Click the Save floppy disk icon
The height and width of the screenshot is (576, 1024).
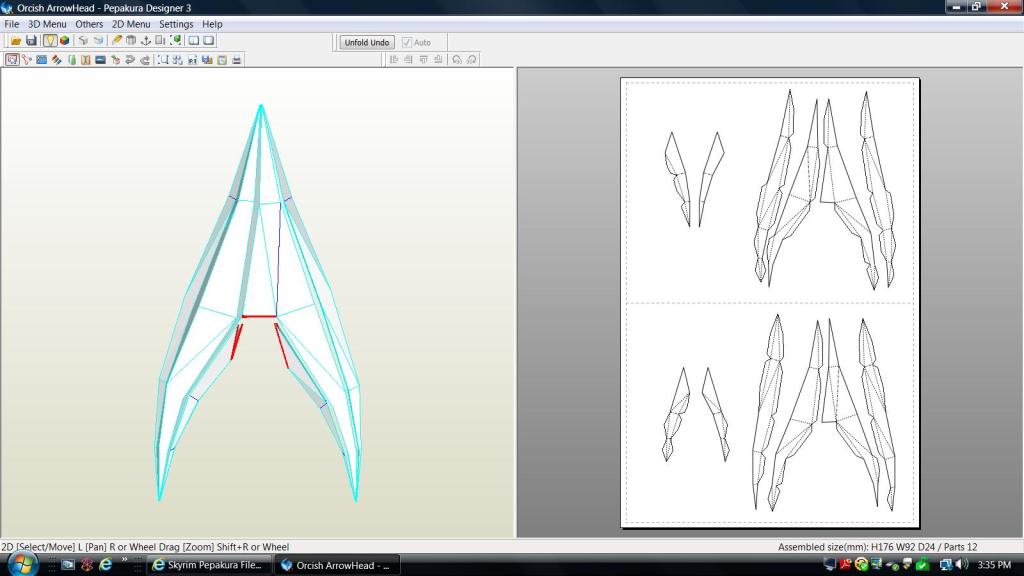[31, 40]
